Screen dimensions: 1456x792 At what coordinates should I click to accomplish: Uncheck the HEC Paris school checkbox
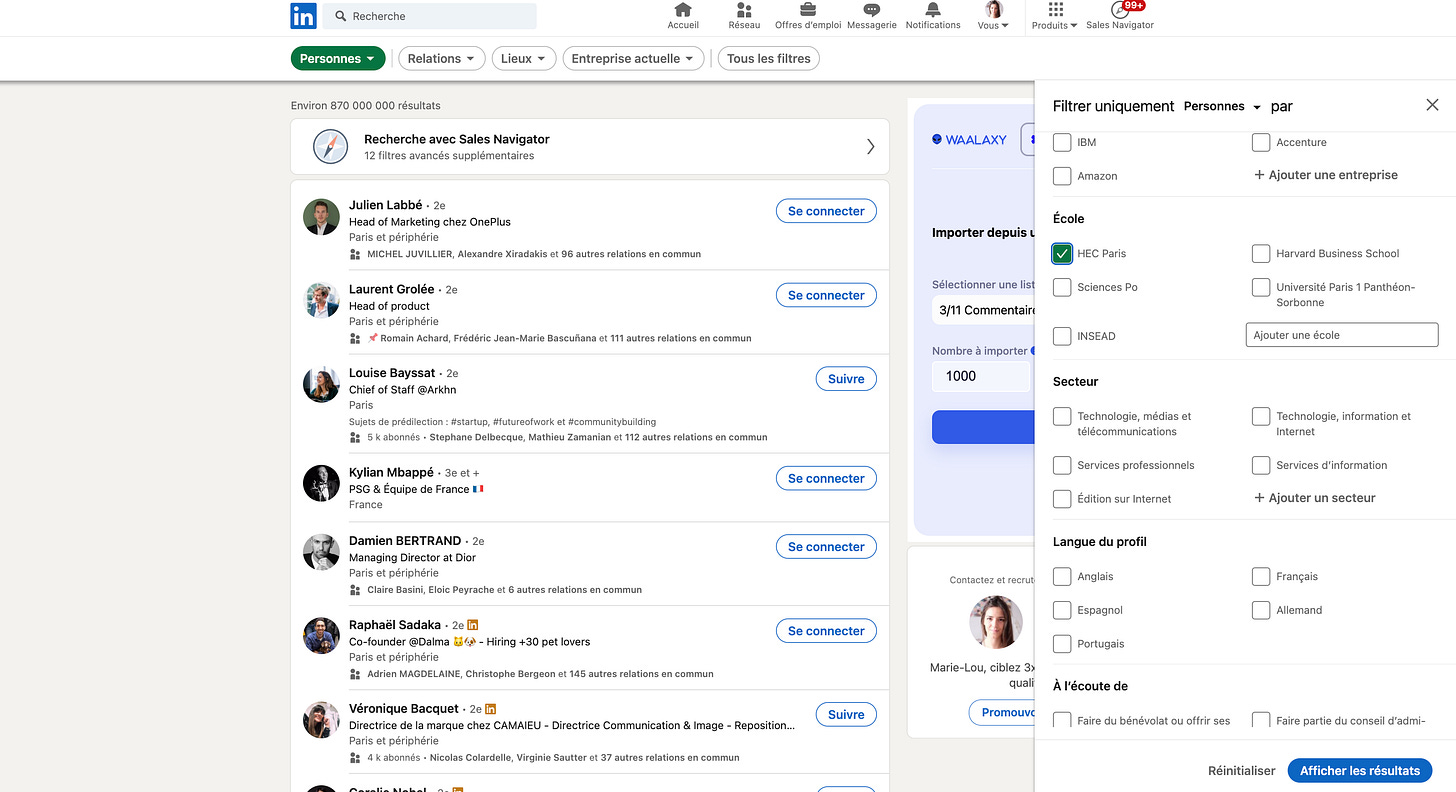coord(1062,254)
